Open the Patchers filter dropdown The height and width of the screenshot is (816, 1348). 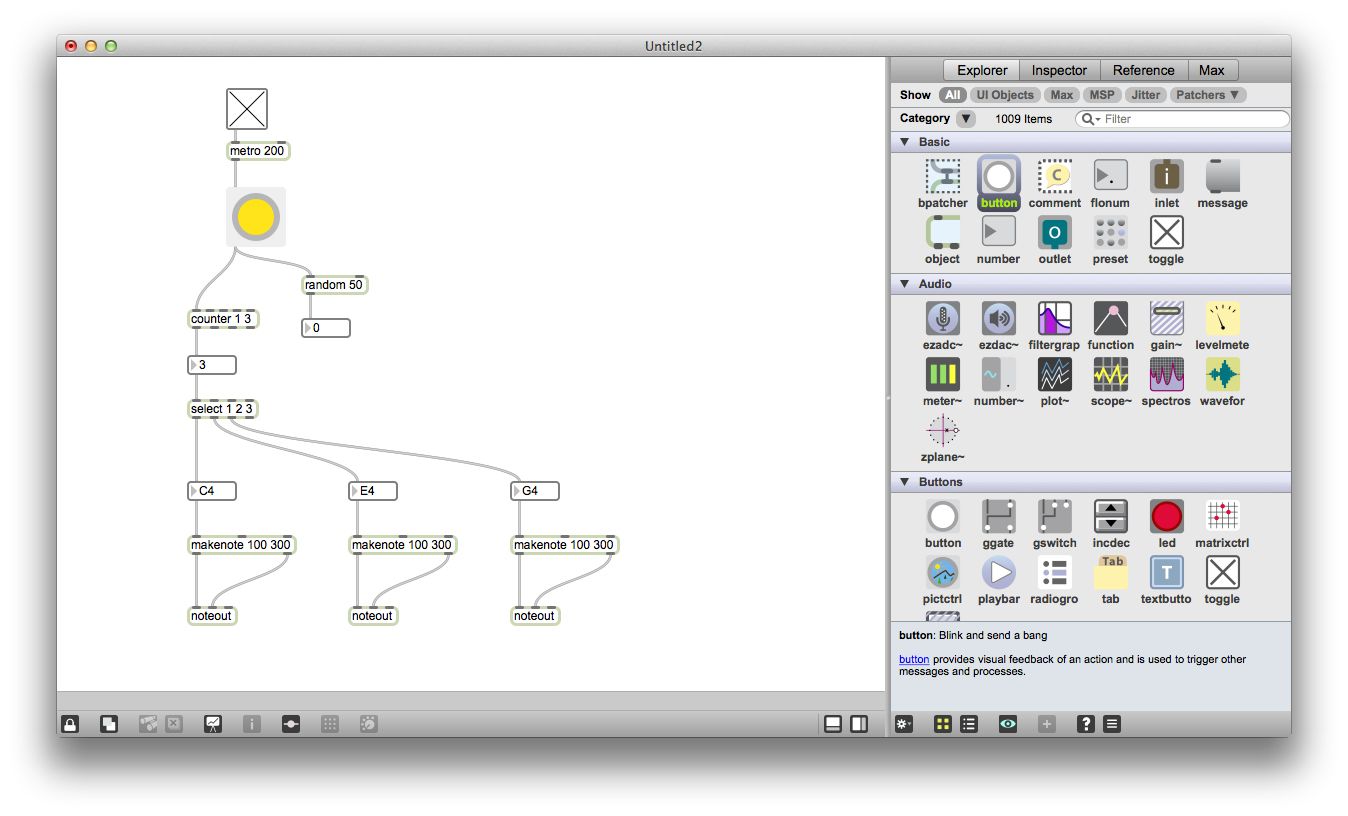(1207, 94)
